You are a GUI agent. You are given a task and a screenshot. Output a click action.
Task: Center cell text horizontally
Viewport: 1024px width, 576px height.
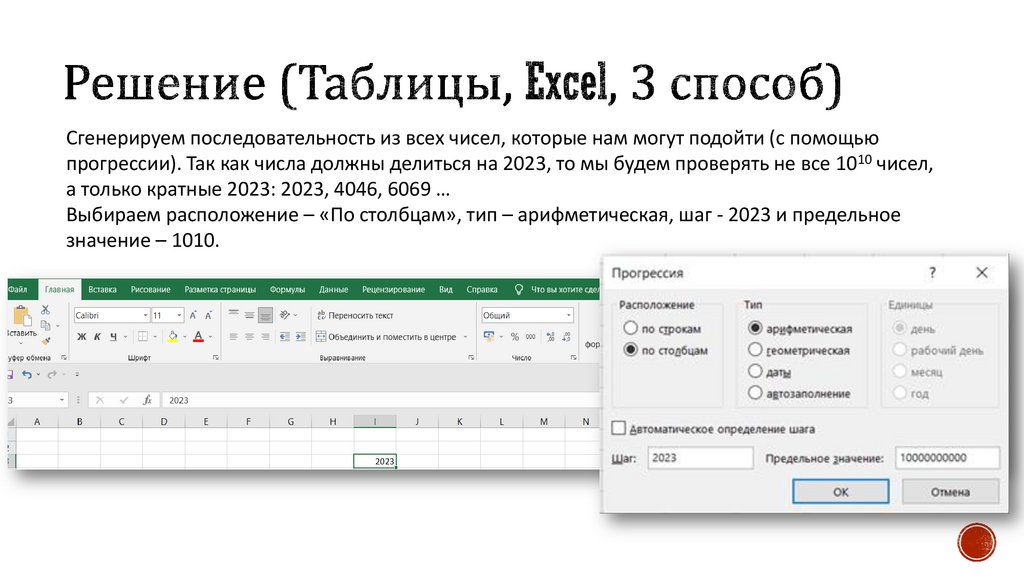[x=249, y=337]
